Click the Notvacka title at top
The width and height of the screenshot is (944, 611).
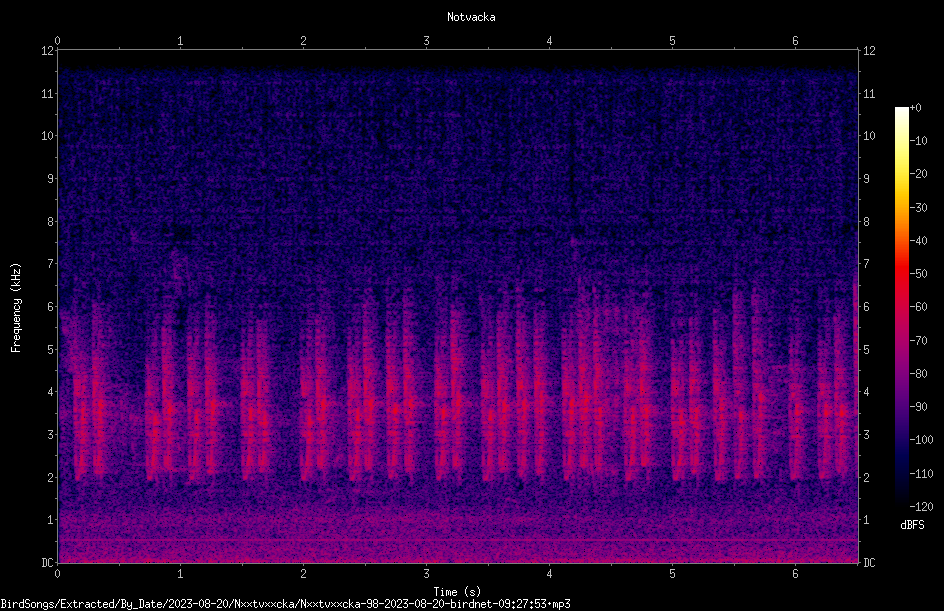point(471,17)
